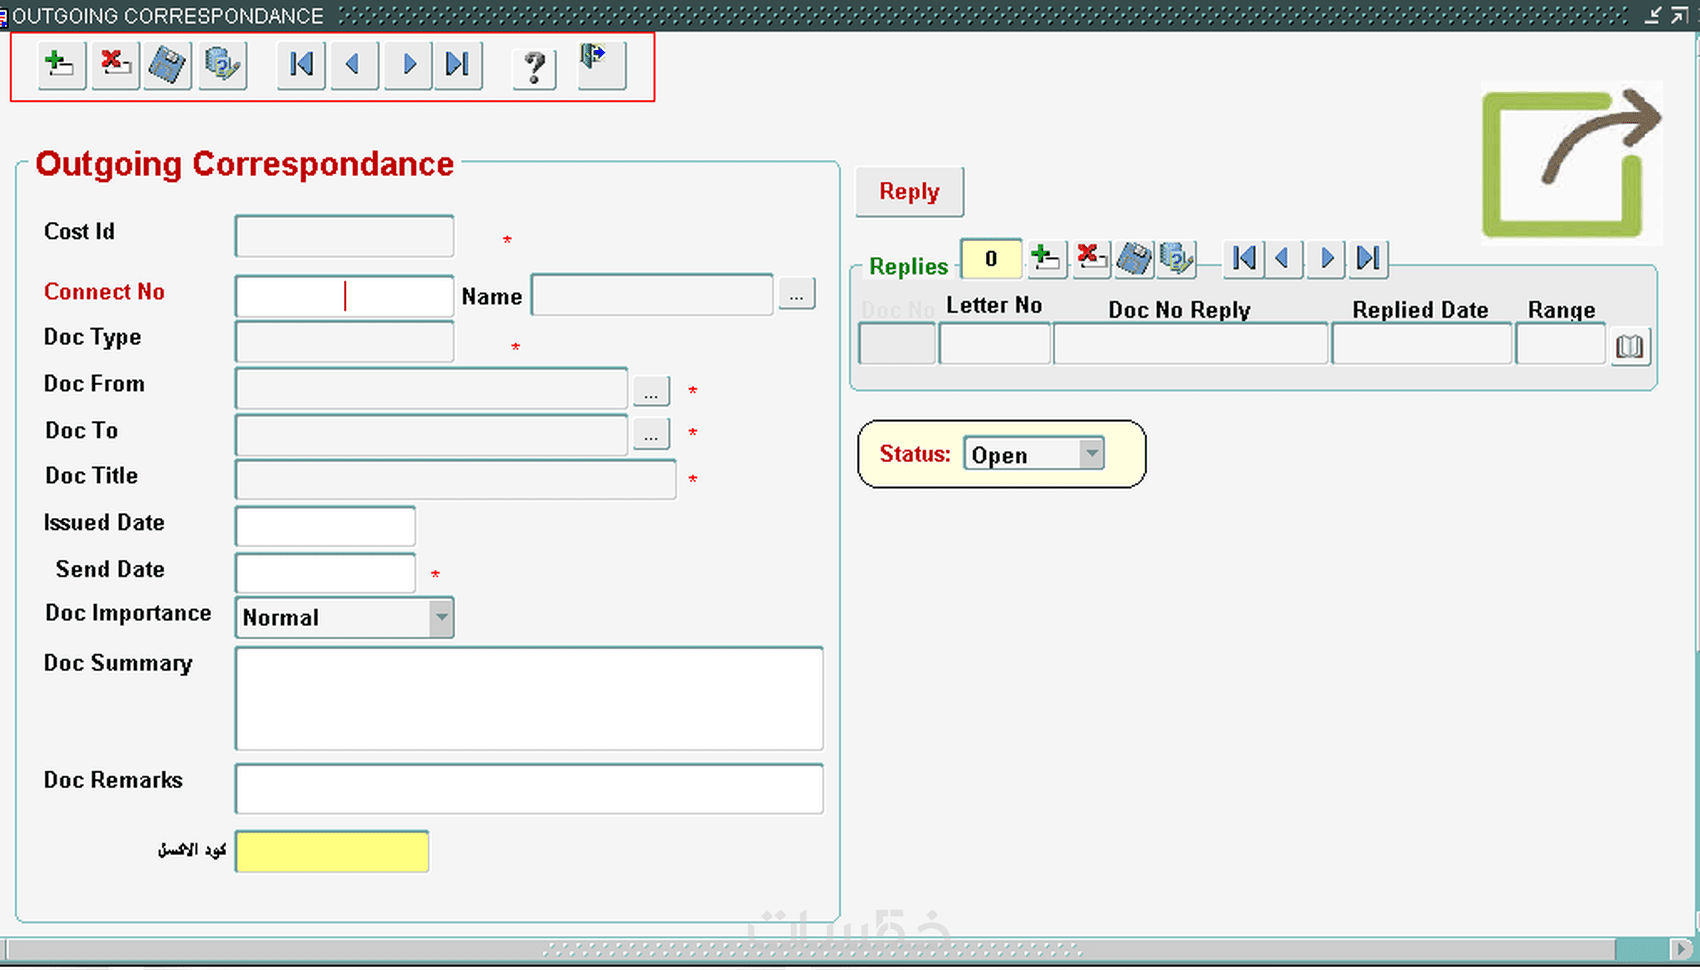The height and width of the screenshot is (970, 1700).
Task: Click the ellipsis button beside Doc From
Action: [x=650, y=390]
